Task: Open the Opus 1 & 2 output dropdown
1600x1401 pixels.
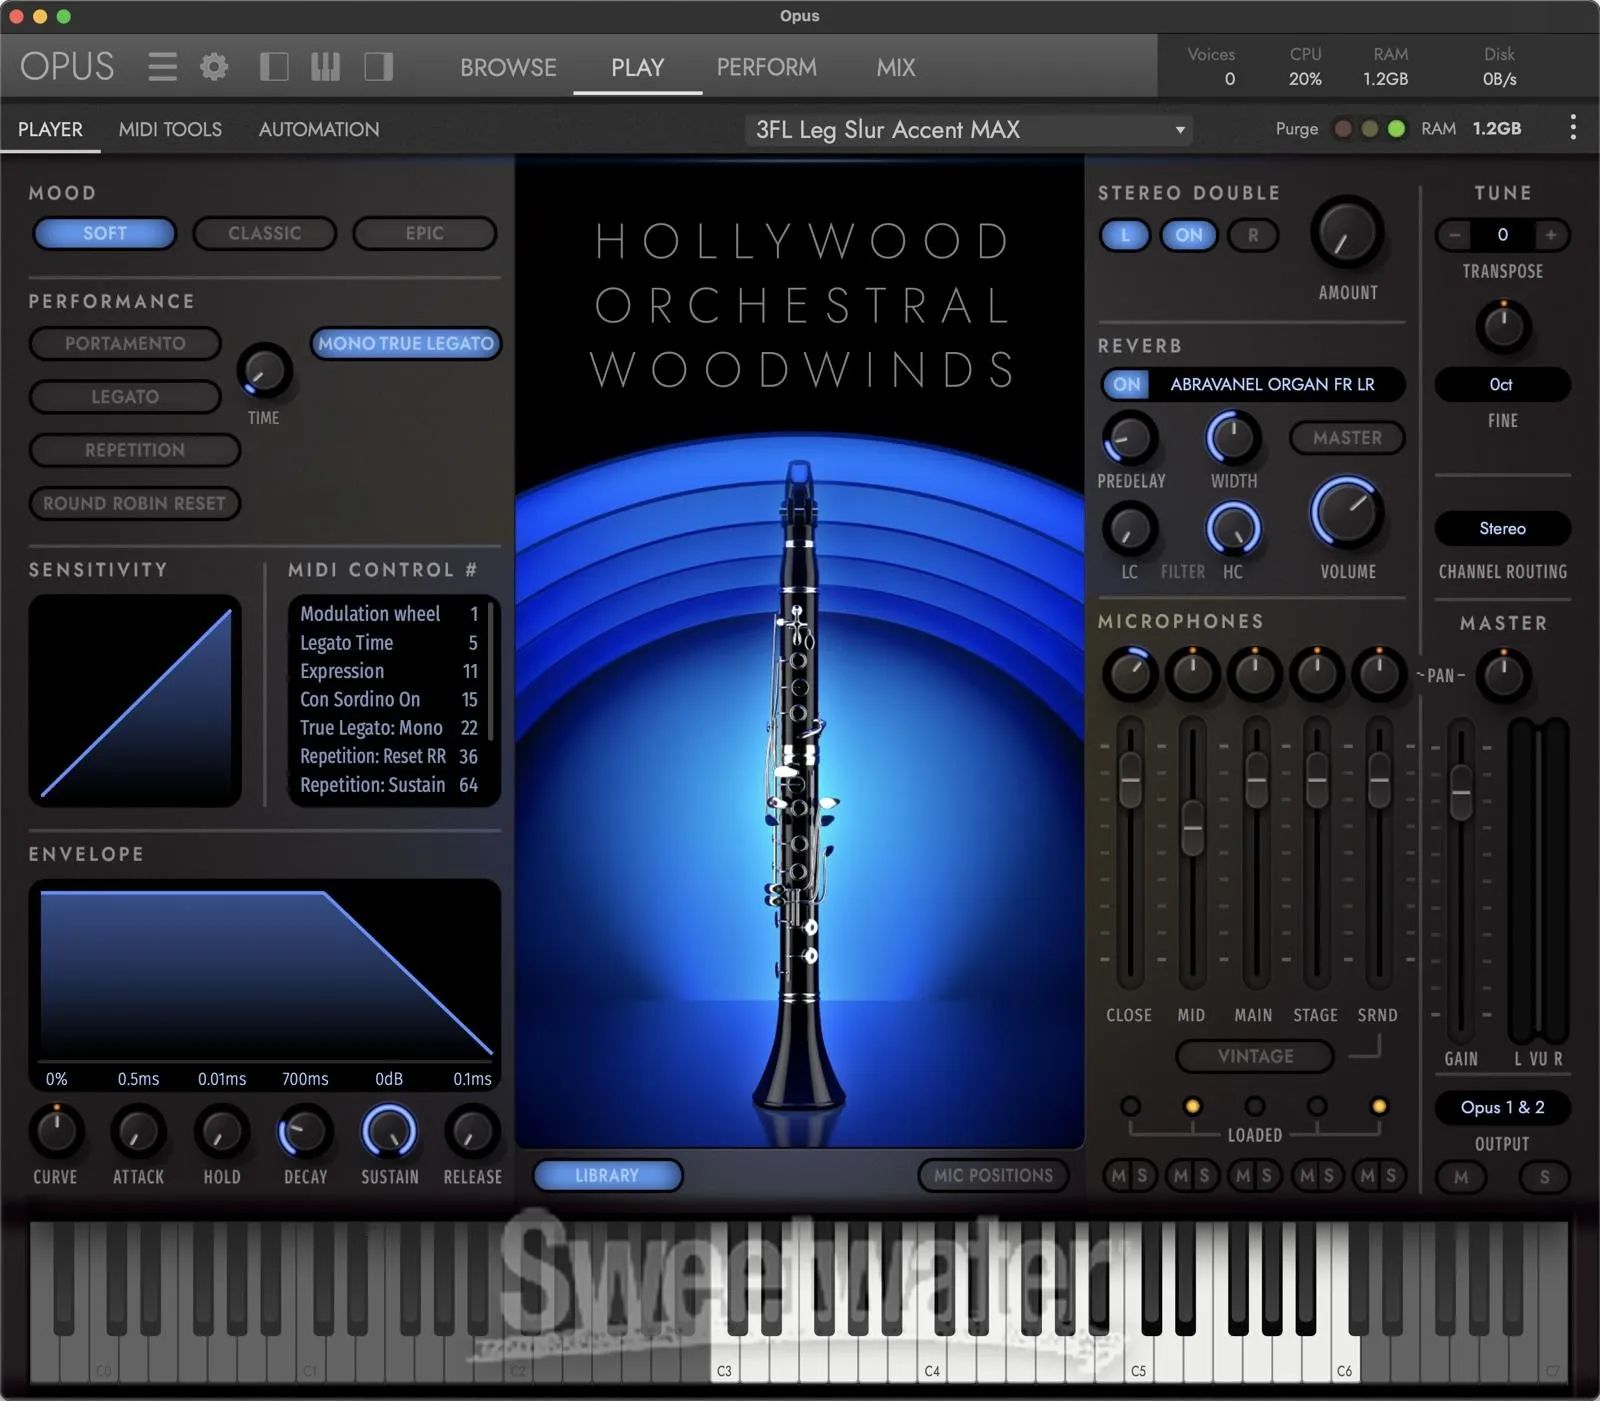Action: (x=1503, y=1107)
